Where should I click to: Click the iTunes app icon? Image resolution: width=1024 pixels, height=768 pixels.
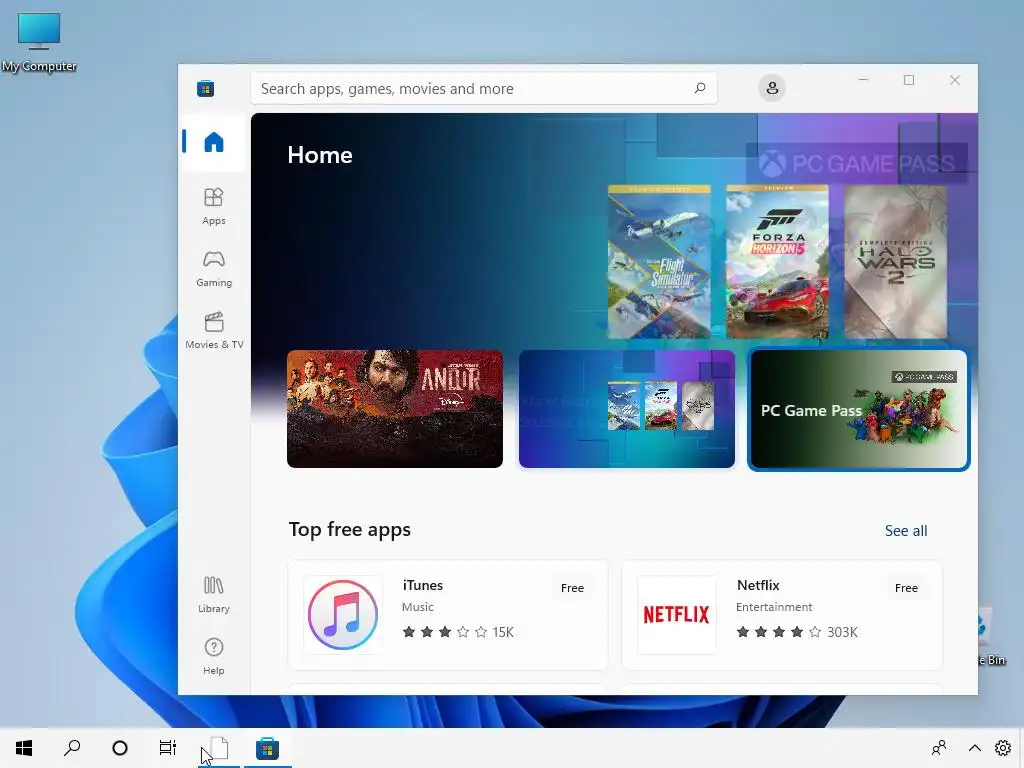pos(343,615)
